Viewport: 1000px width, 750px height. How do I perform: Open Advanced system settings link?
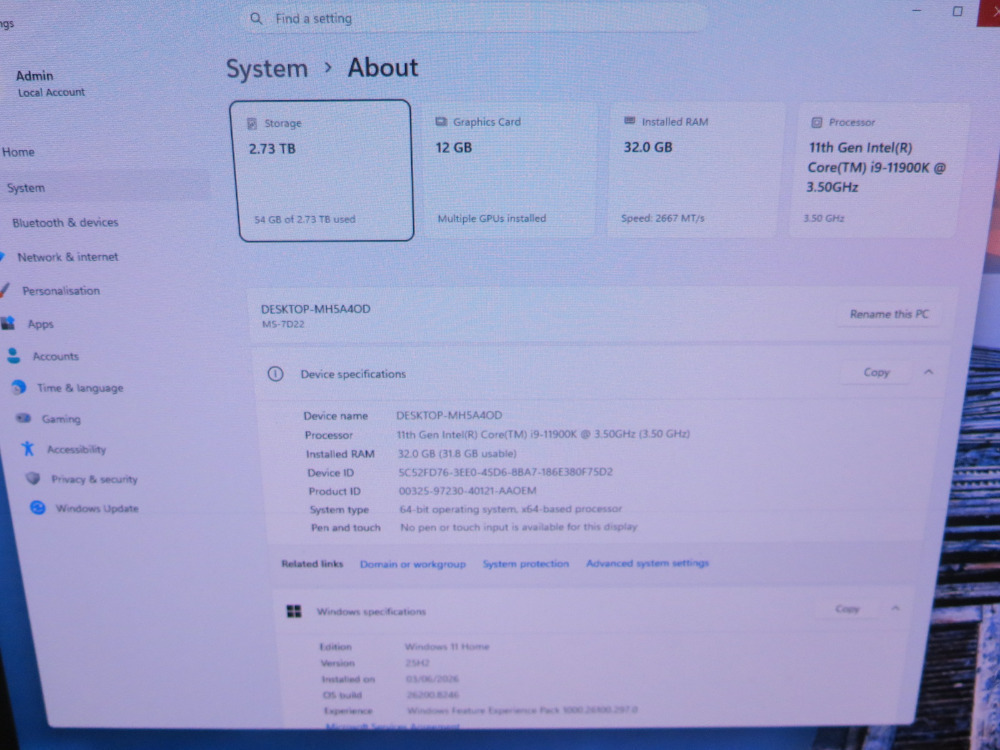(647, 563)
